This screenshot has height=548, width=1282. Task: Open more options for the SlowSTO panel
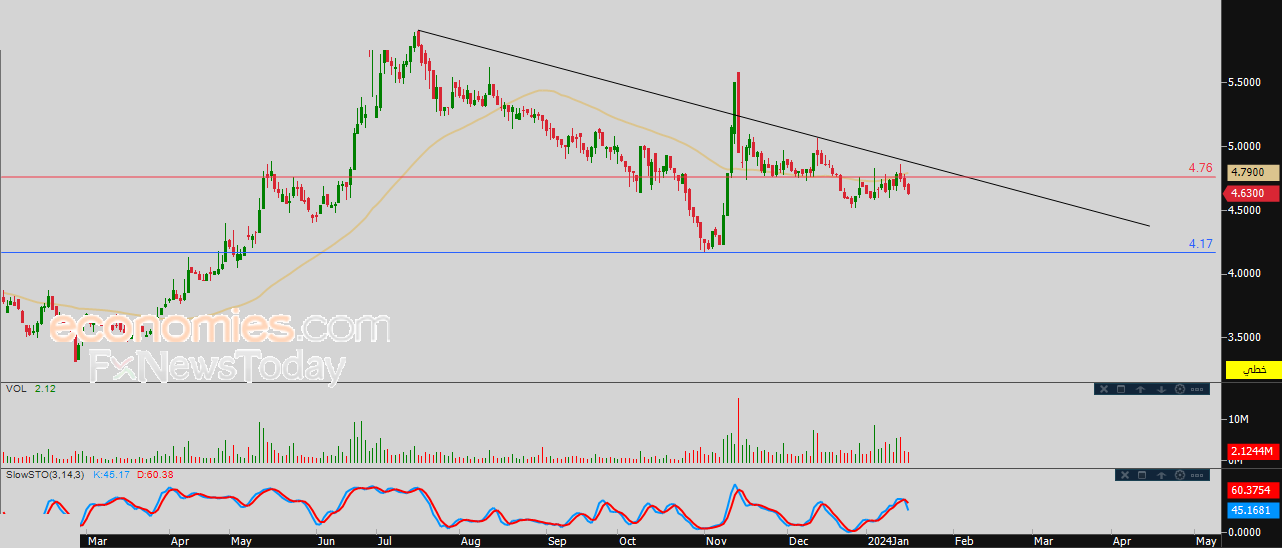pyautogui.click(x=1197, y=475)
